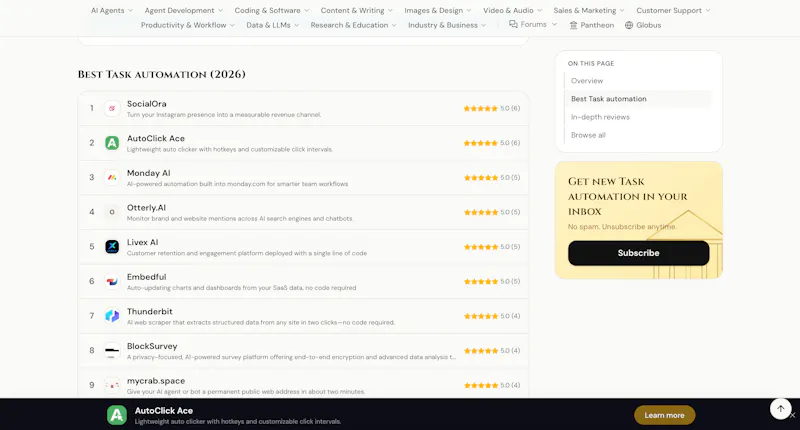Click Otterly.AI 5.0 (5) rating
Viewport: 800px width, 430px height.
click(x=492, y=212)
